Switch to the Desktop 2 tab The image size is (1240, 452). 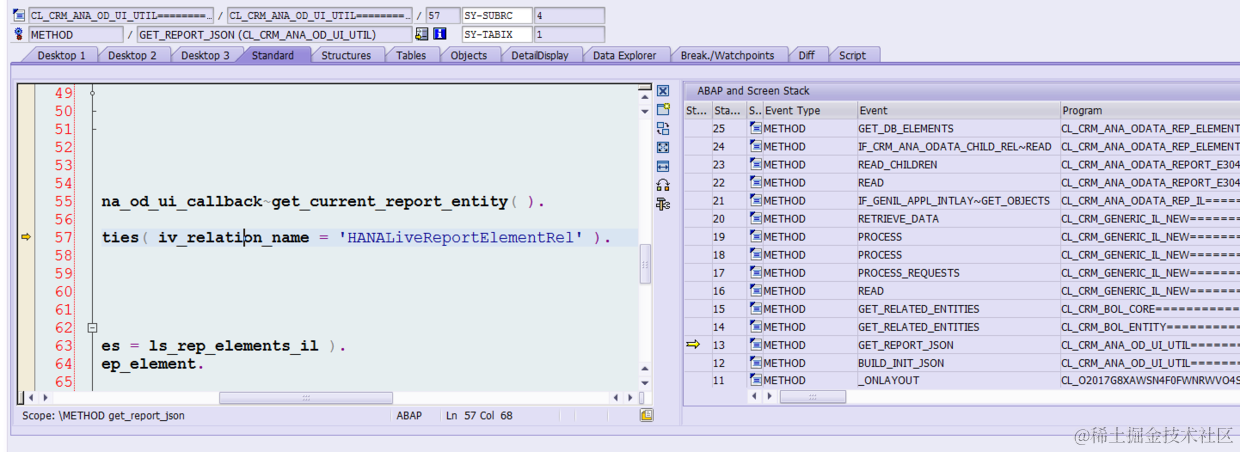132,55
